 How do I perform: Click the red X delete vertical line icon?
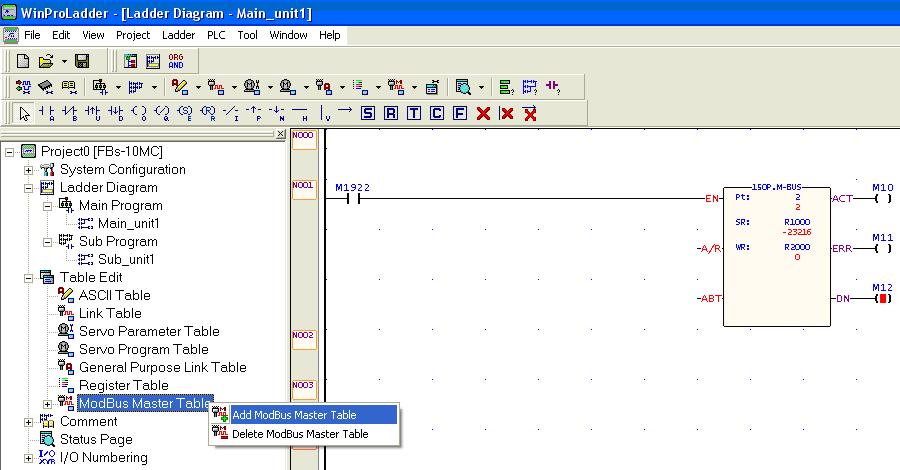pyautogui.click(x=506, y=113)
